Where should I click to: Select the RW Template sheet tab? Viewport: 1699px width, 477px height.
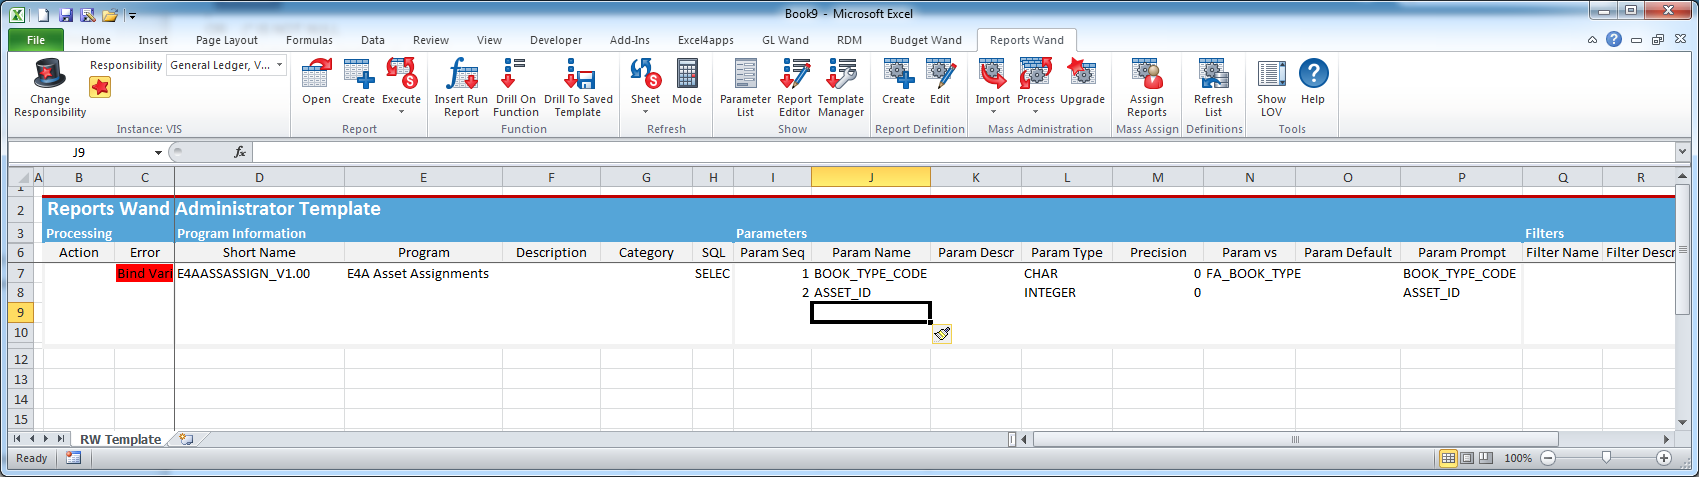[x=120, y=439]
